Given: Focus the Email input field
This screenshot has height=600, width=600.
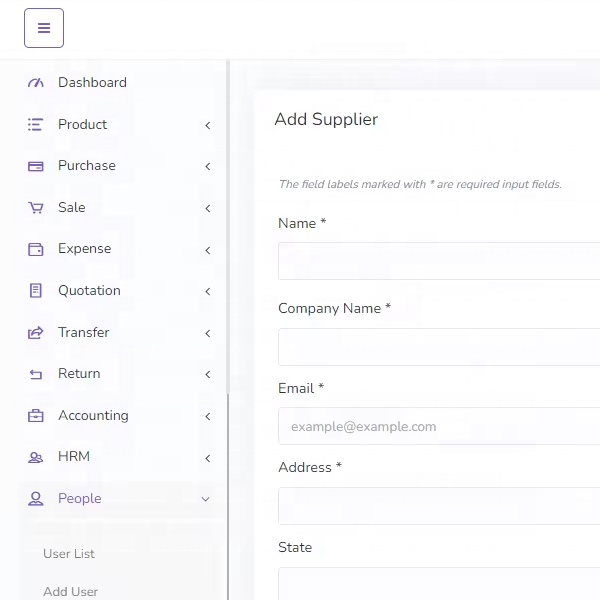Looking at the screenshot, I should (x=439, y=426).
